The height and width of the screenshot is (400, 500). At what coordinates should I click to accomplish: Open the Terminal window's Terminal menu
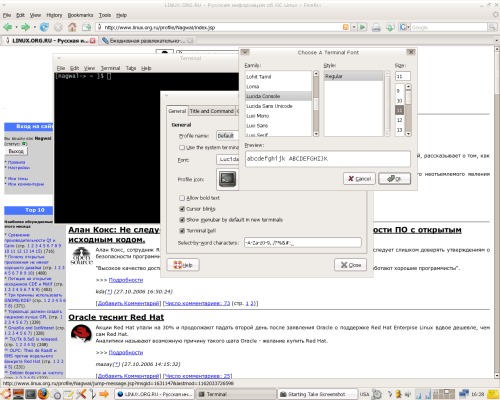click(x=110, y=68)
